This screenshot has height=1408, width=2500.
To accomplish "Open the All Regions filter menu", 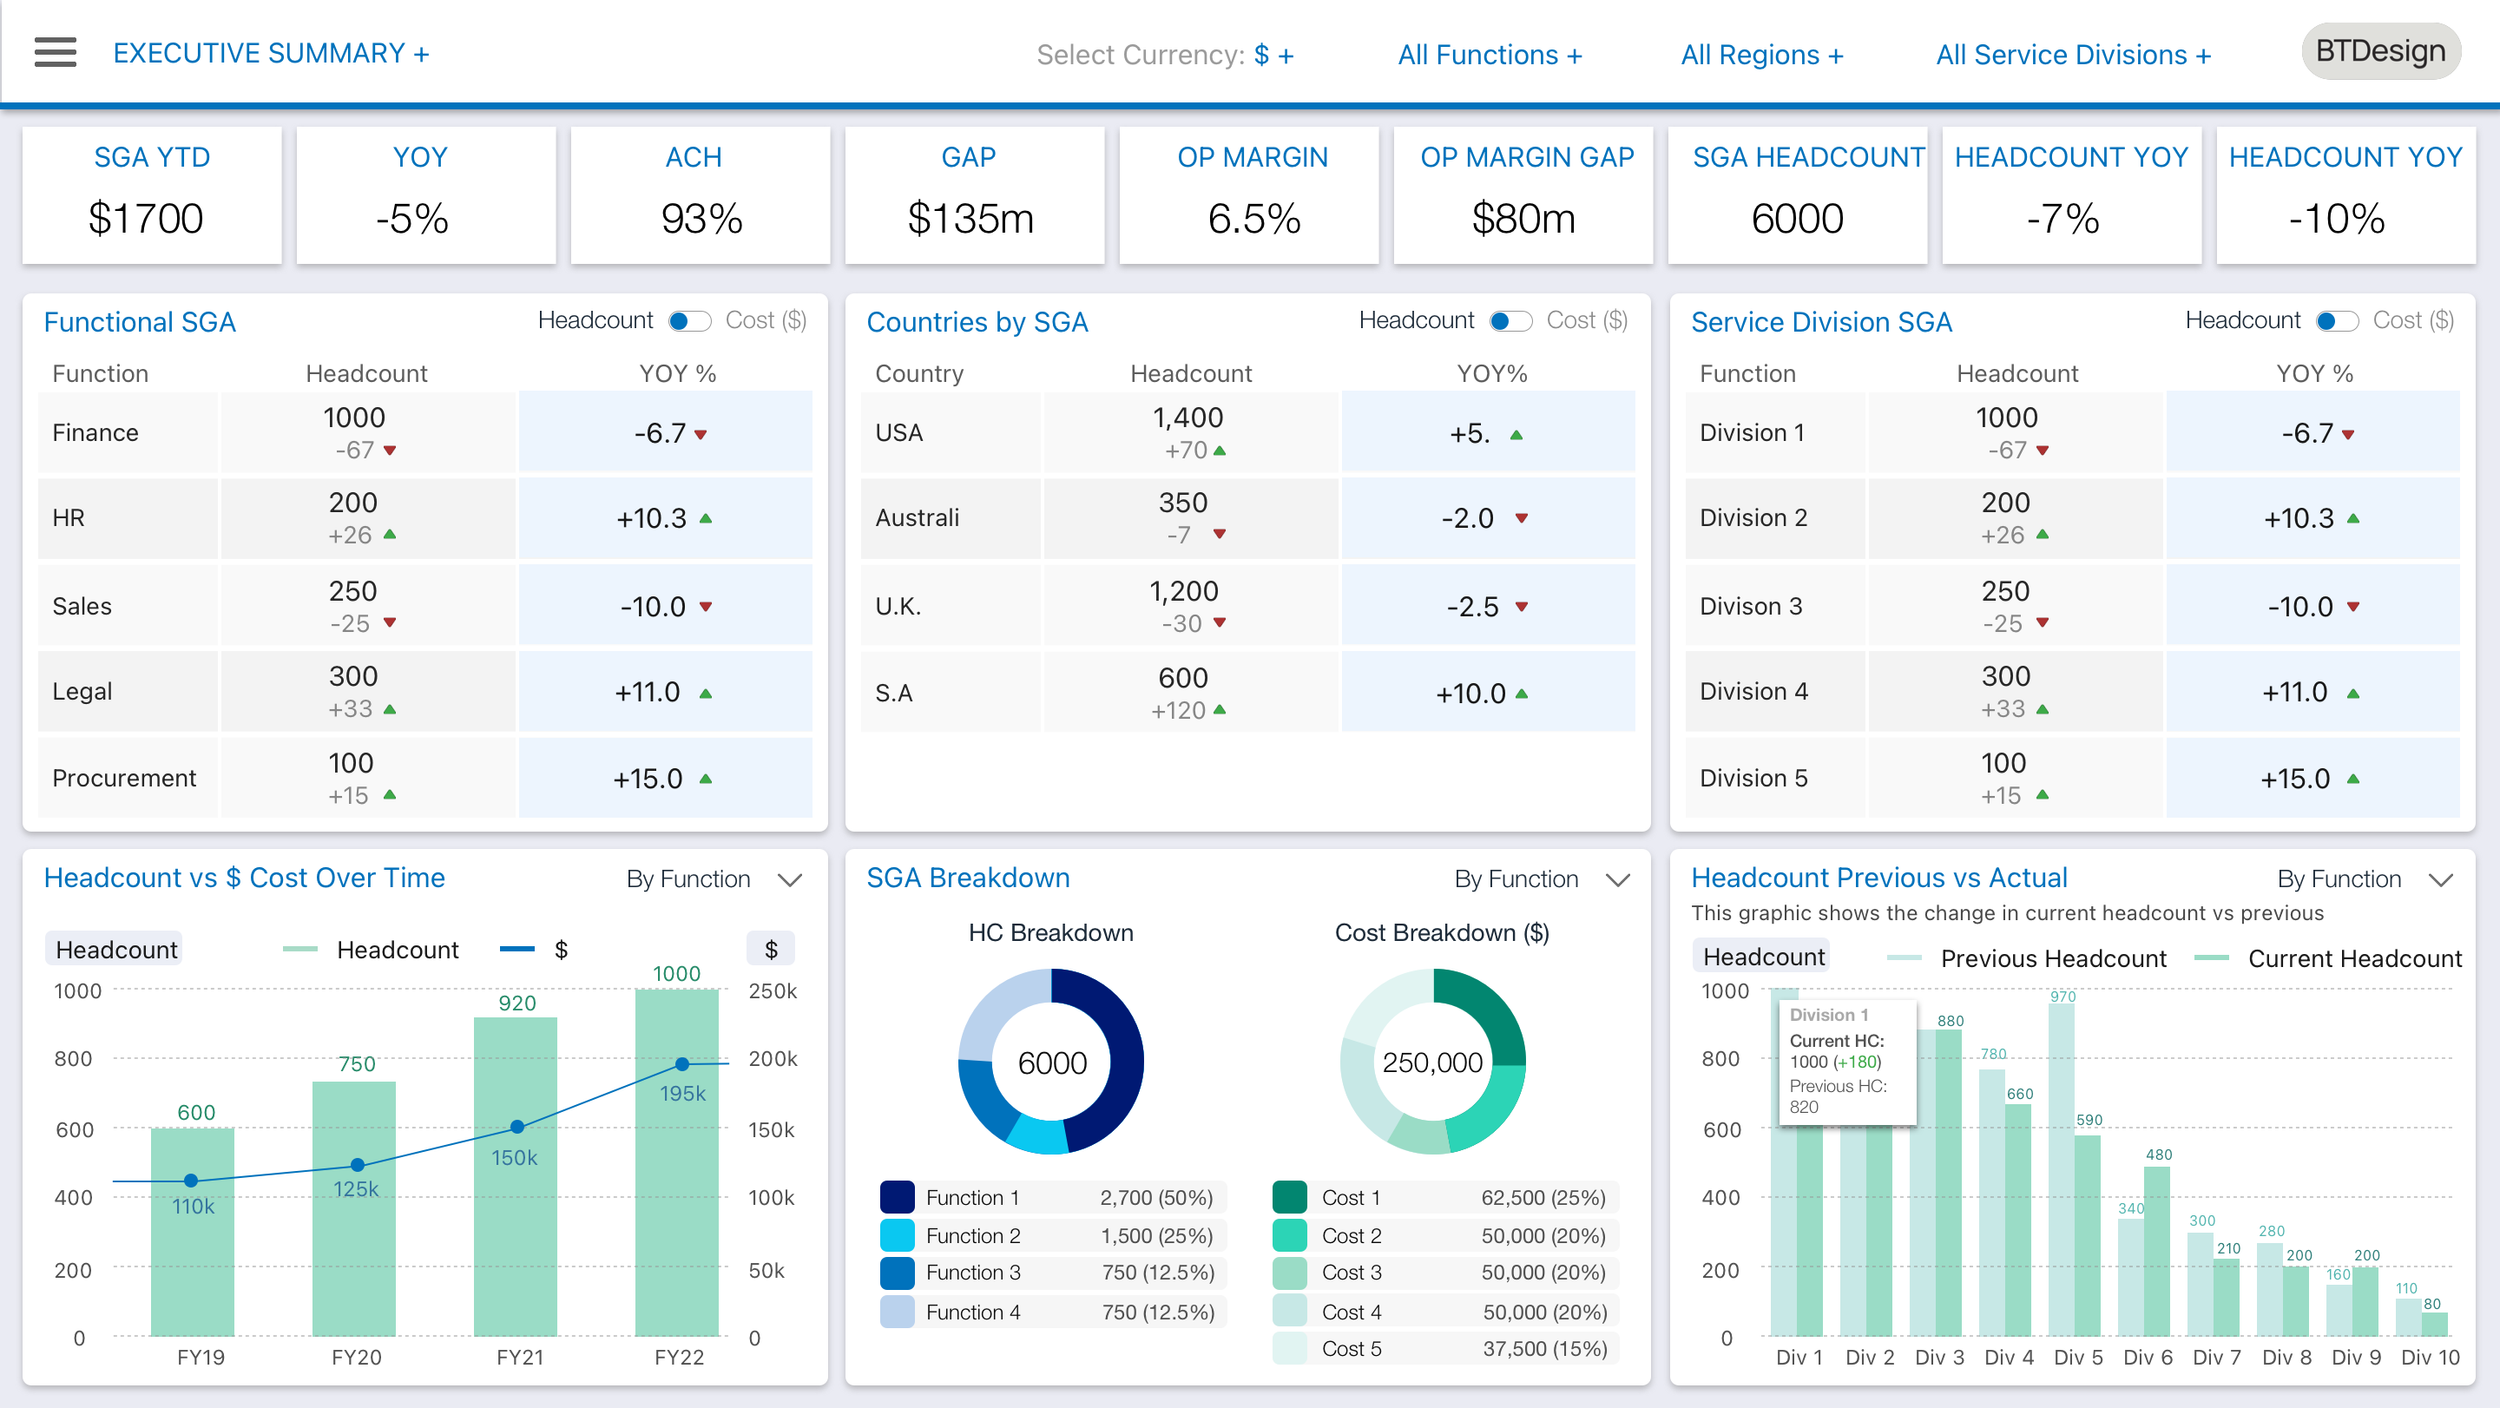I will (1761, 55).
